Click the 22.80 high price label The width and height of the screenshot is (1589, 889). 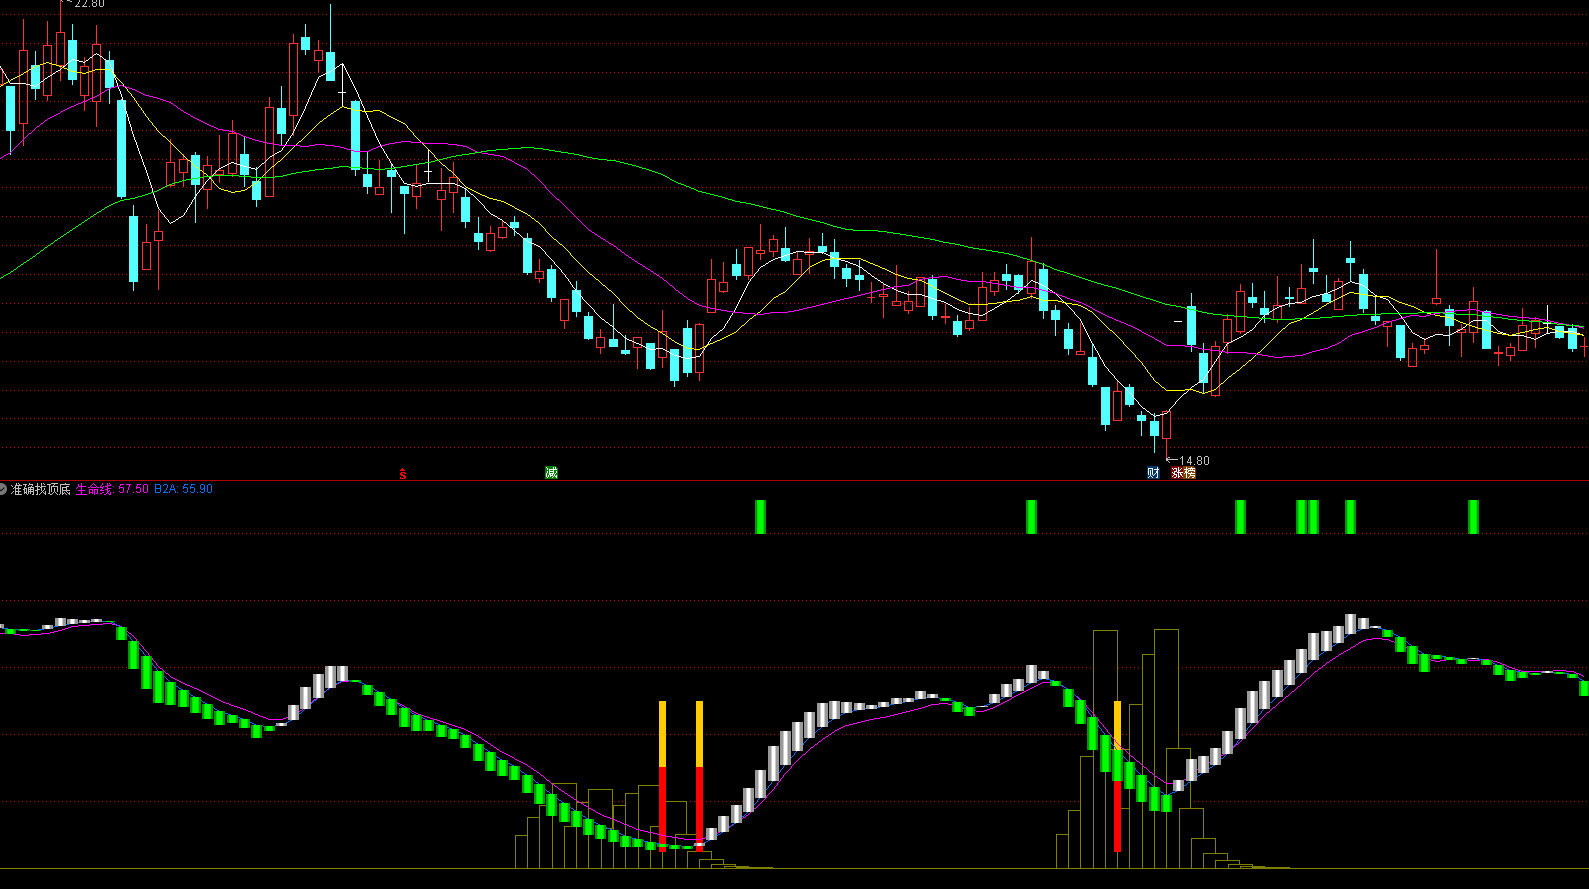(89, 4)
